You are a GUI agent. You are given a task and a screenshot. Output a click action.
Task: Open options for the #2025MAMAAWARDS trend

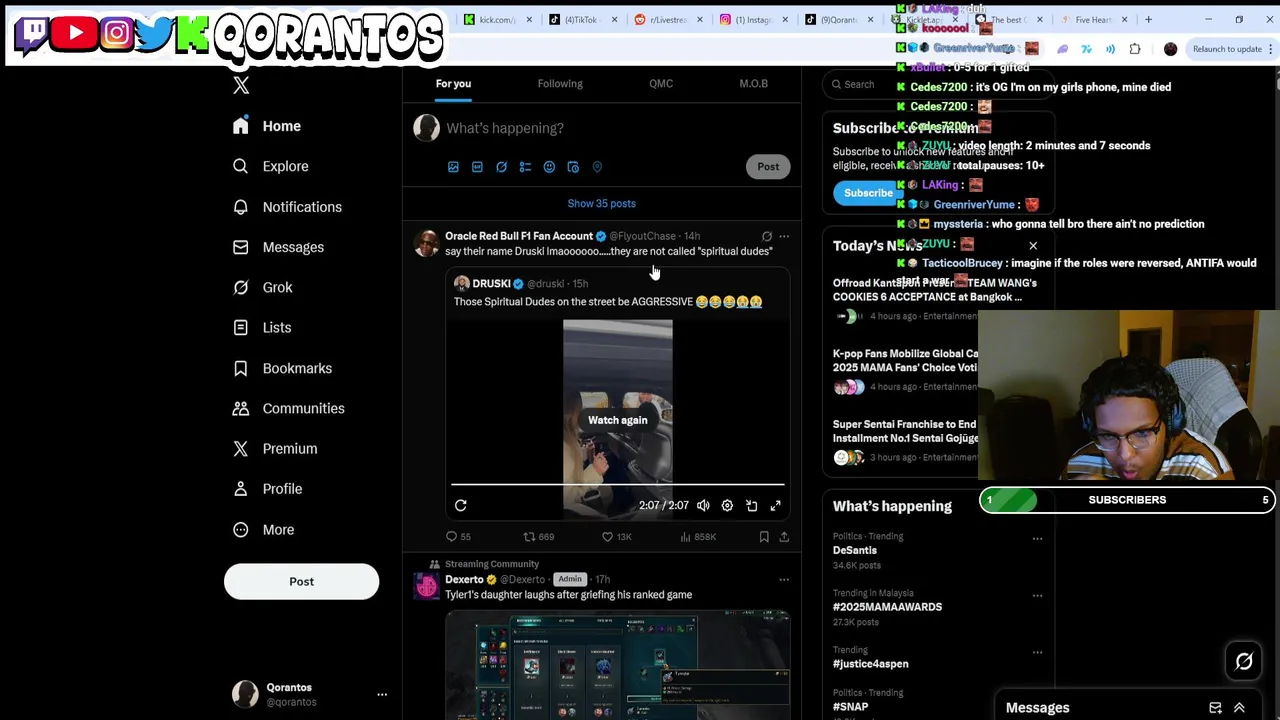1037,595
